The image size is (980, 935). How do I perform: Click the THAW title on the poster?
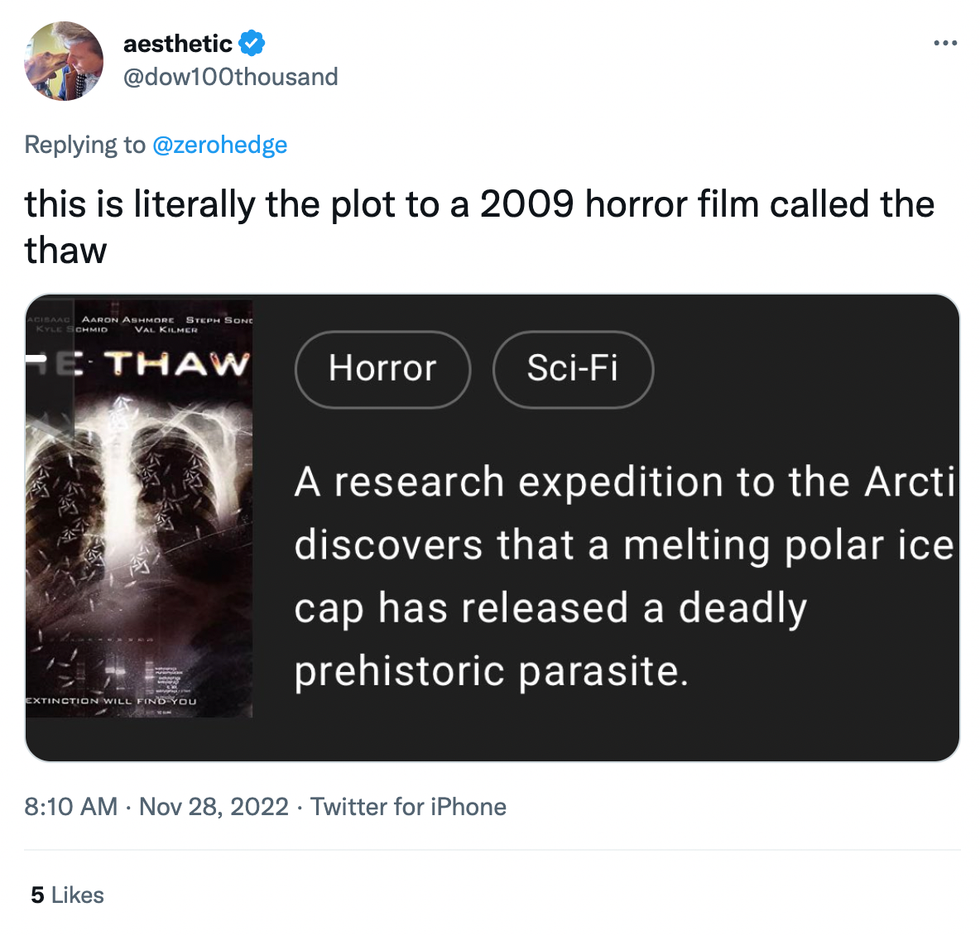tap(176, 363)
